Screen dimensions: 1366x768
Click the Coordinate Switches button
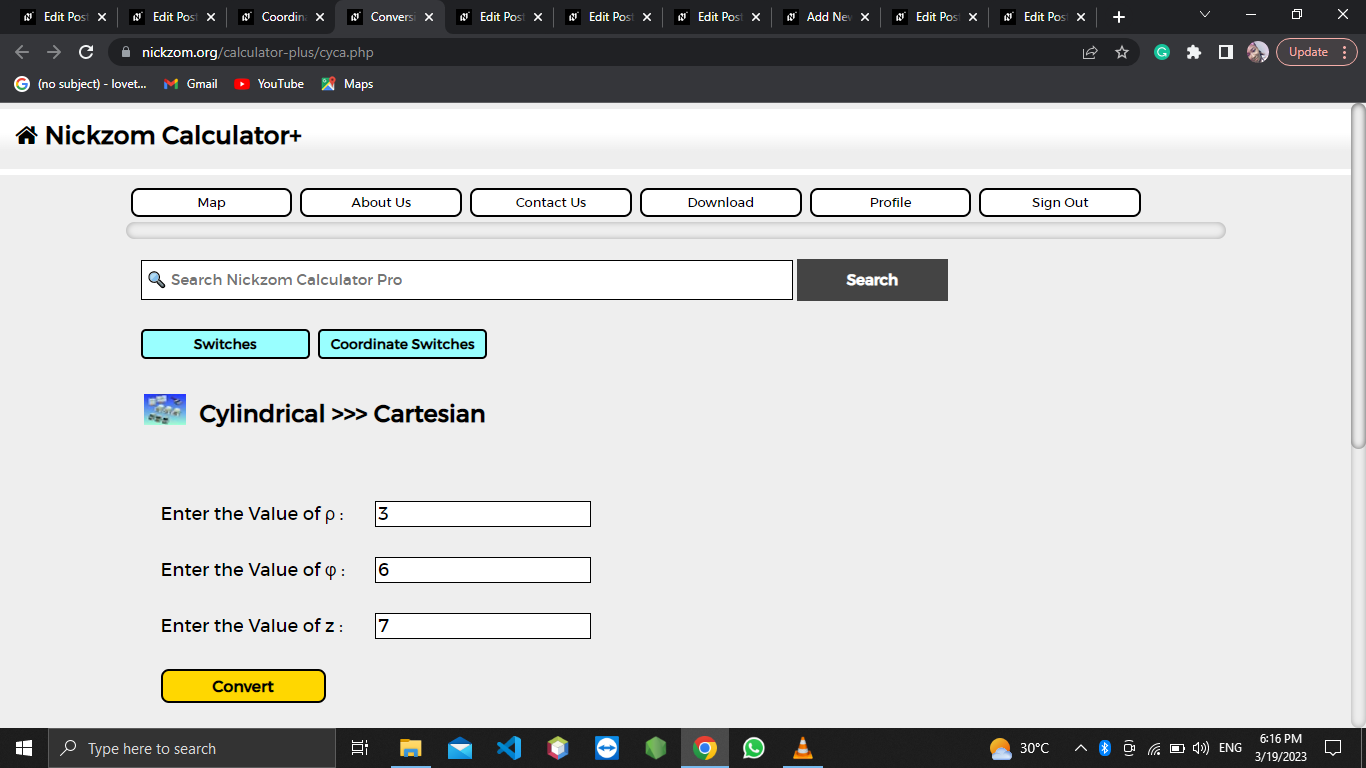tap(402, 344)
